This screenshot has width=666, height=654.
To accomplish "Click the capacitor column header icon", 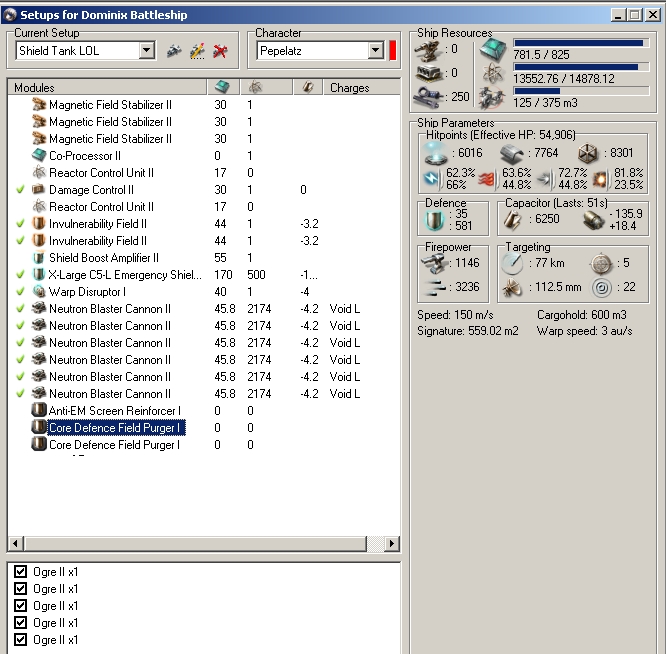I will [308, 87].
